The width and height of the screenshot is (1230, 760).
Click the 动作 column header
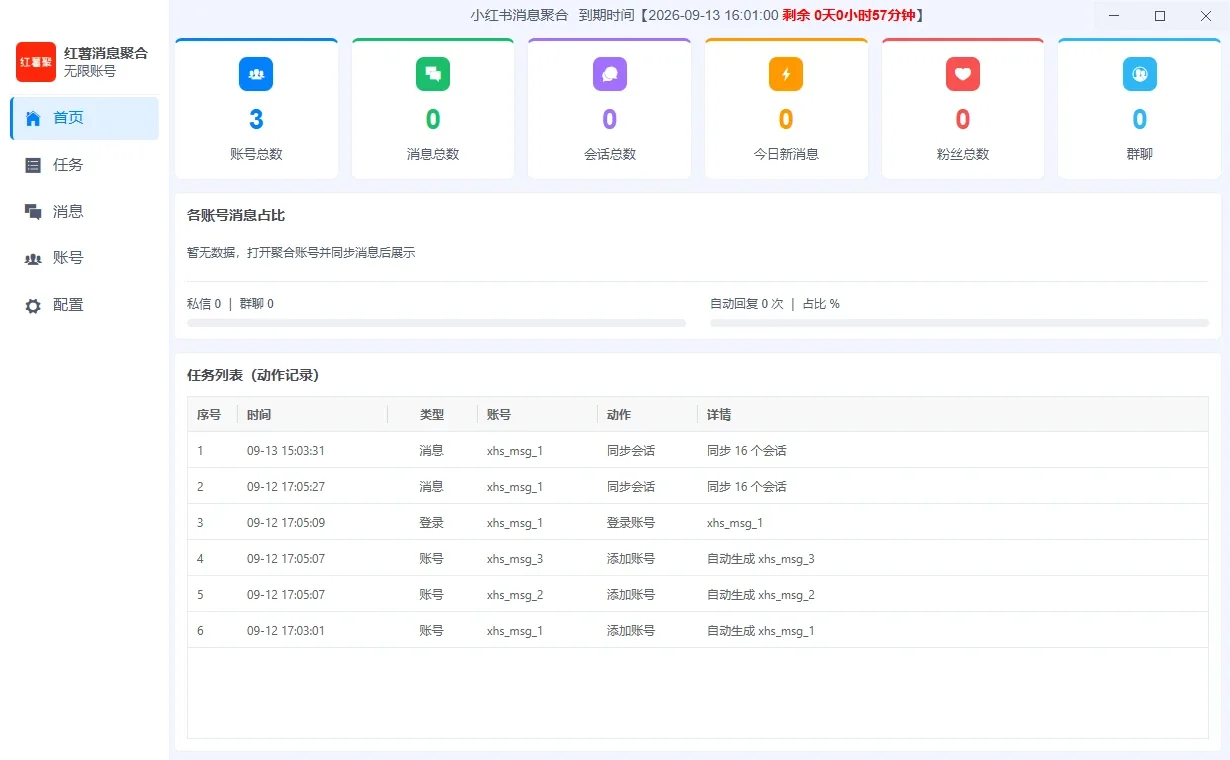619,414
